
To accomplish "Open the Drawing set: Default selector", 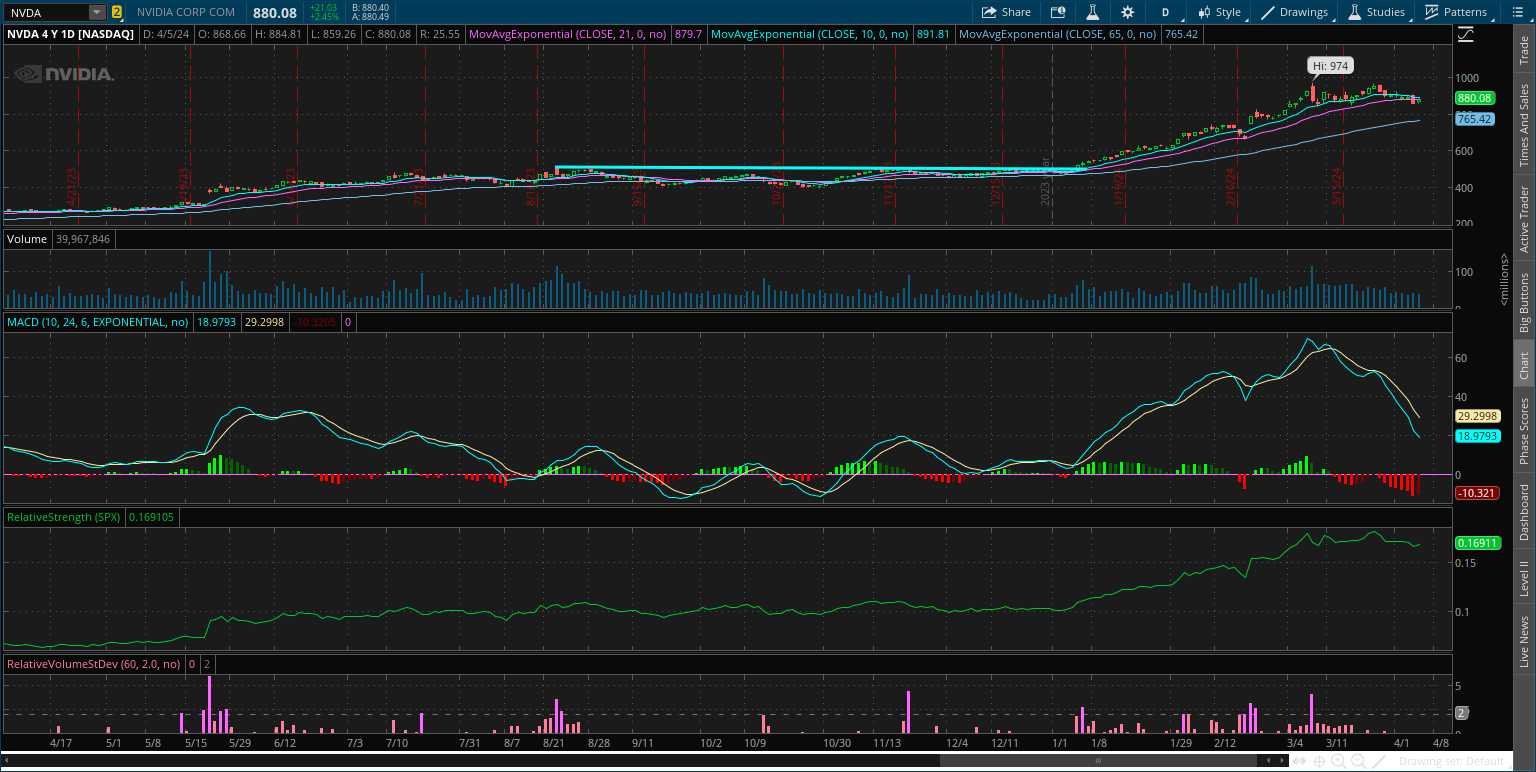I will [1451, 761].
